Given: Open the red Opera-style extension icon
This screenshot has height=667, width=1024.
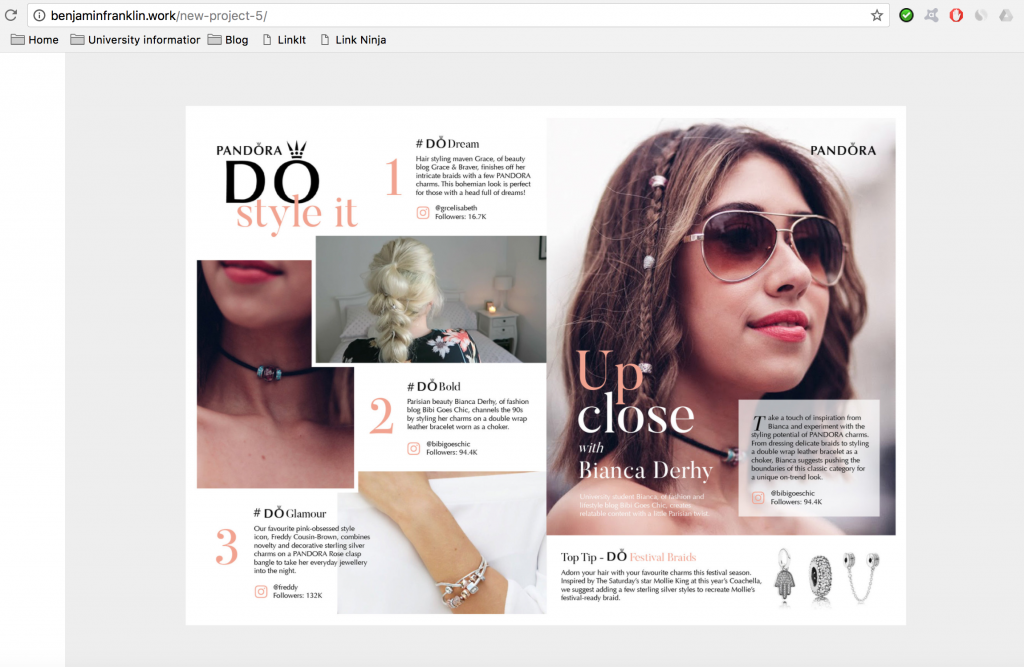Looking at the screenshot, I should (956, 15).
